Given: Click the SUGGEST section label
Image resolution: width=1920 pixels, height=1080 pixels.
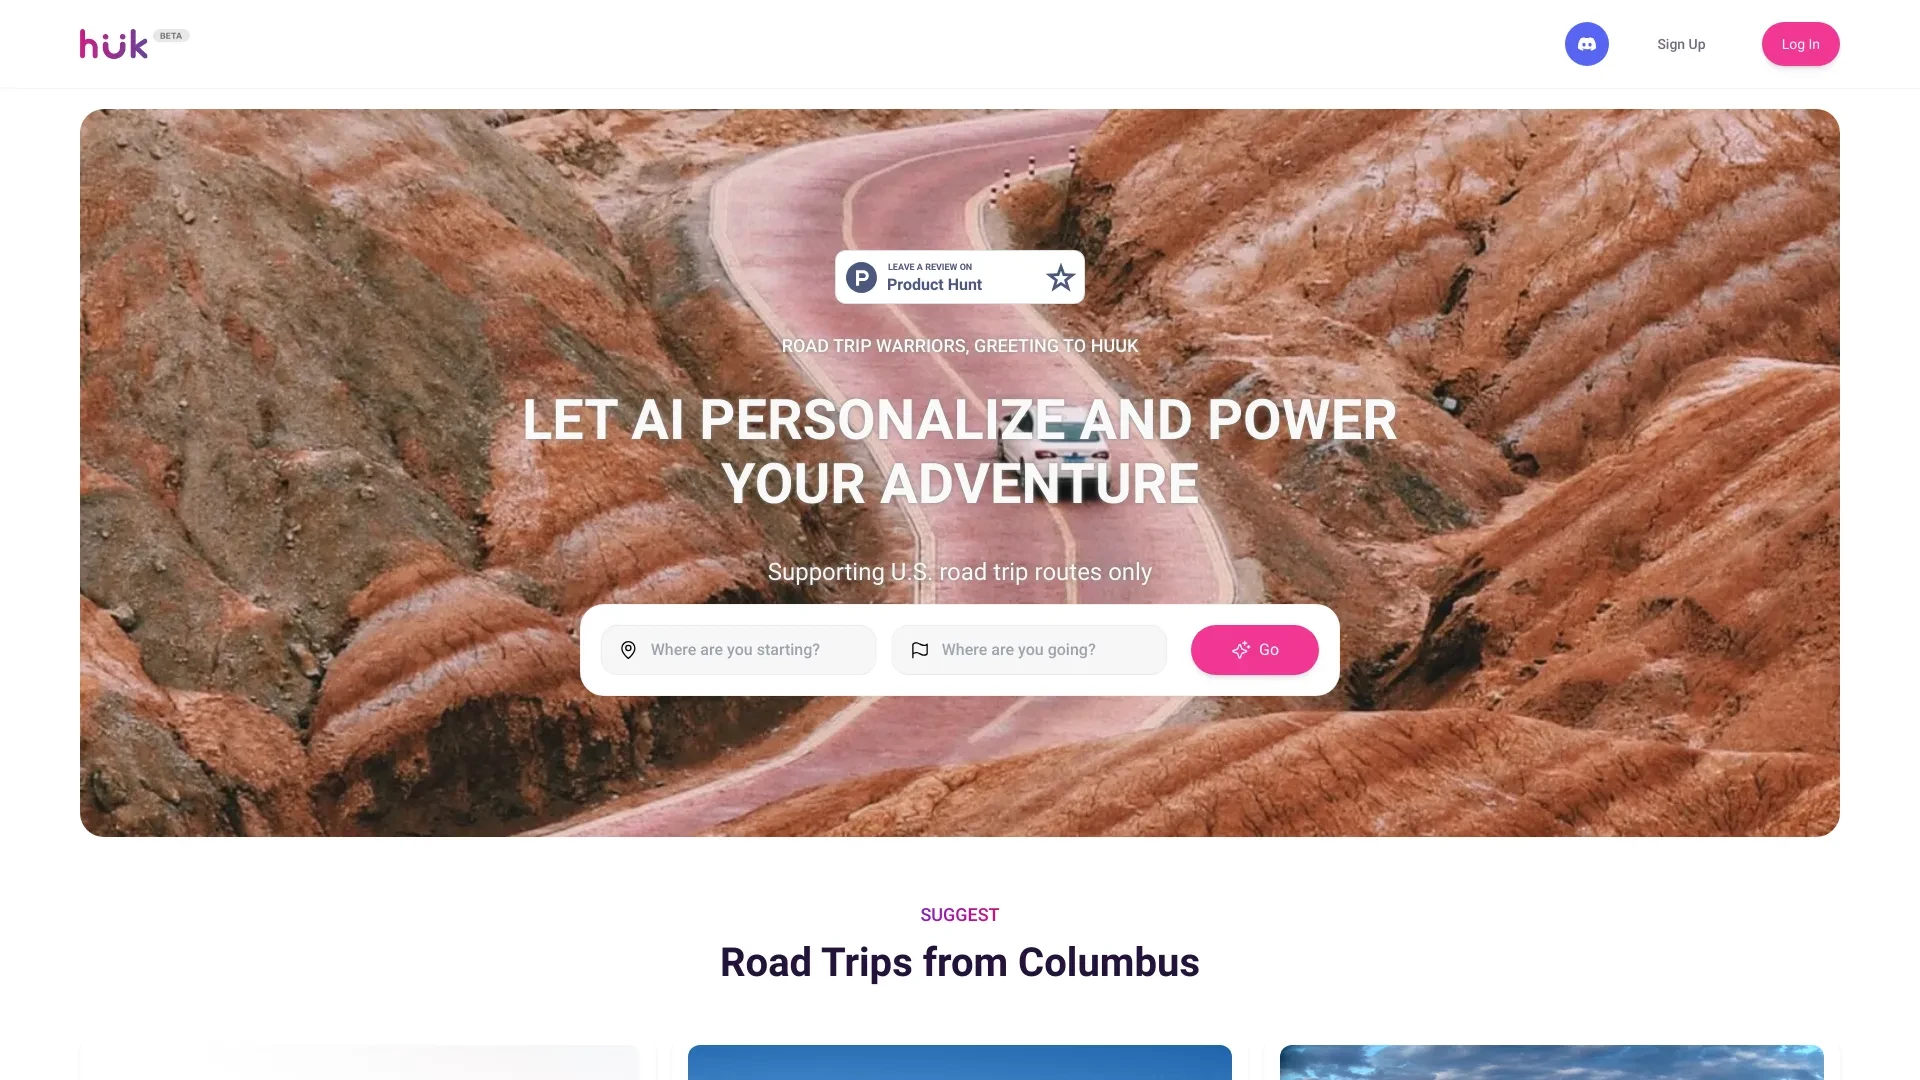Looking at the screenshot, I should point(959,914).
